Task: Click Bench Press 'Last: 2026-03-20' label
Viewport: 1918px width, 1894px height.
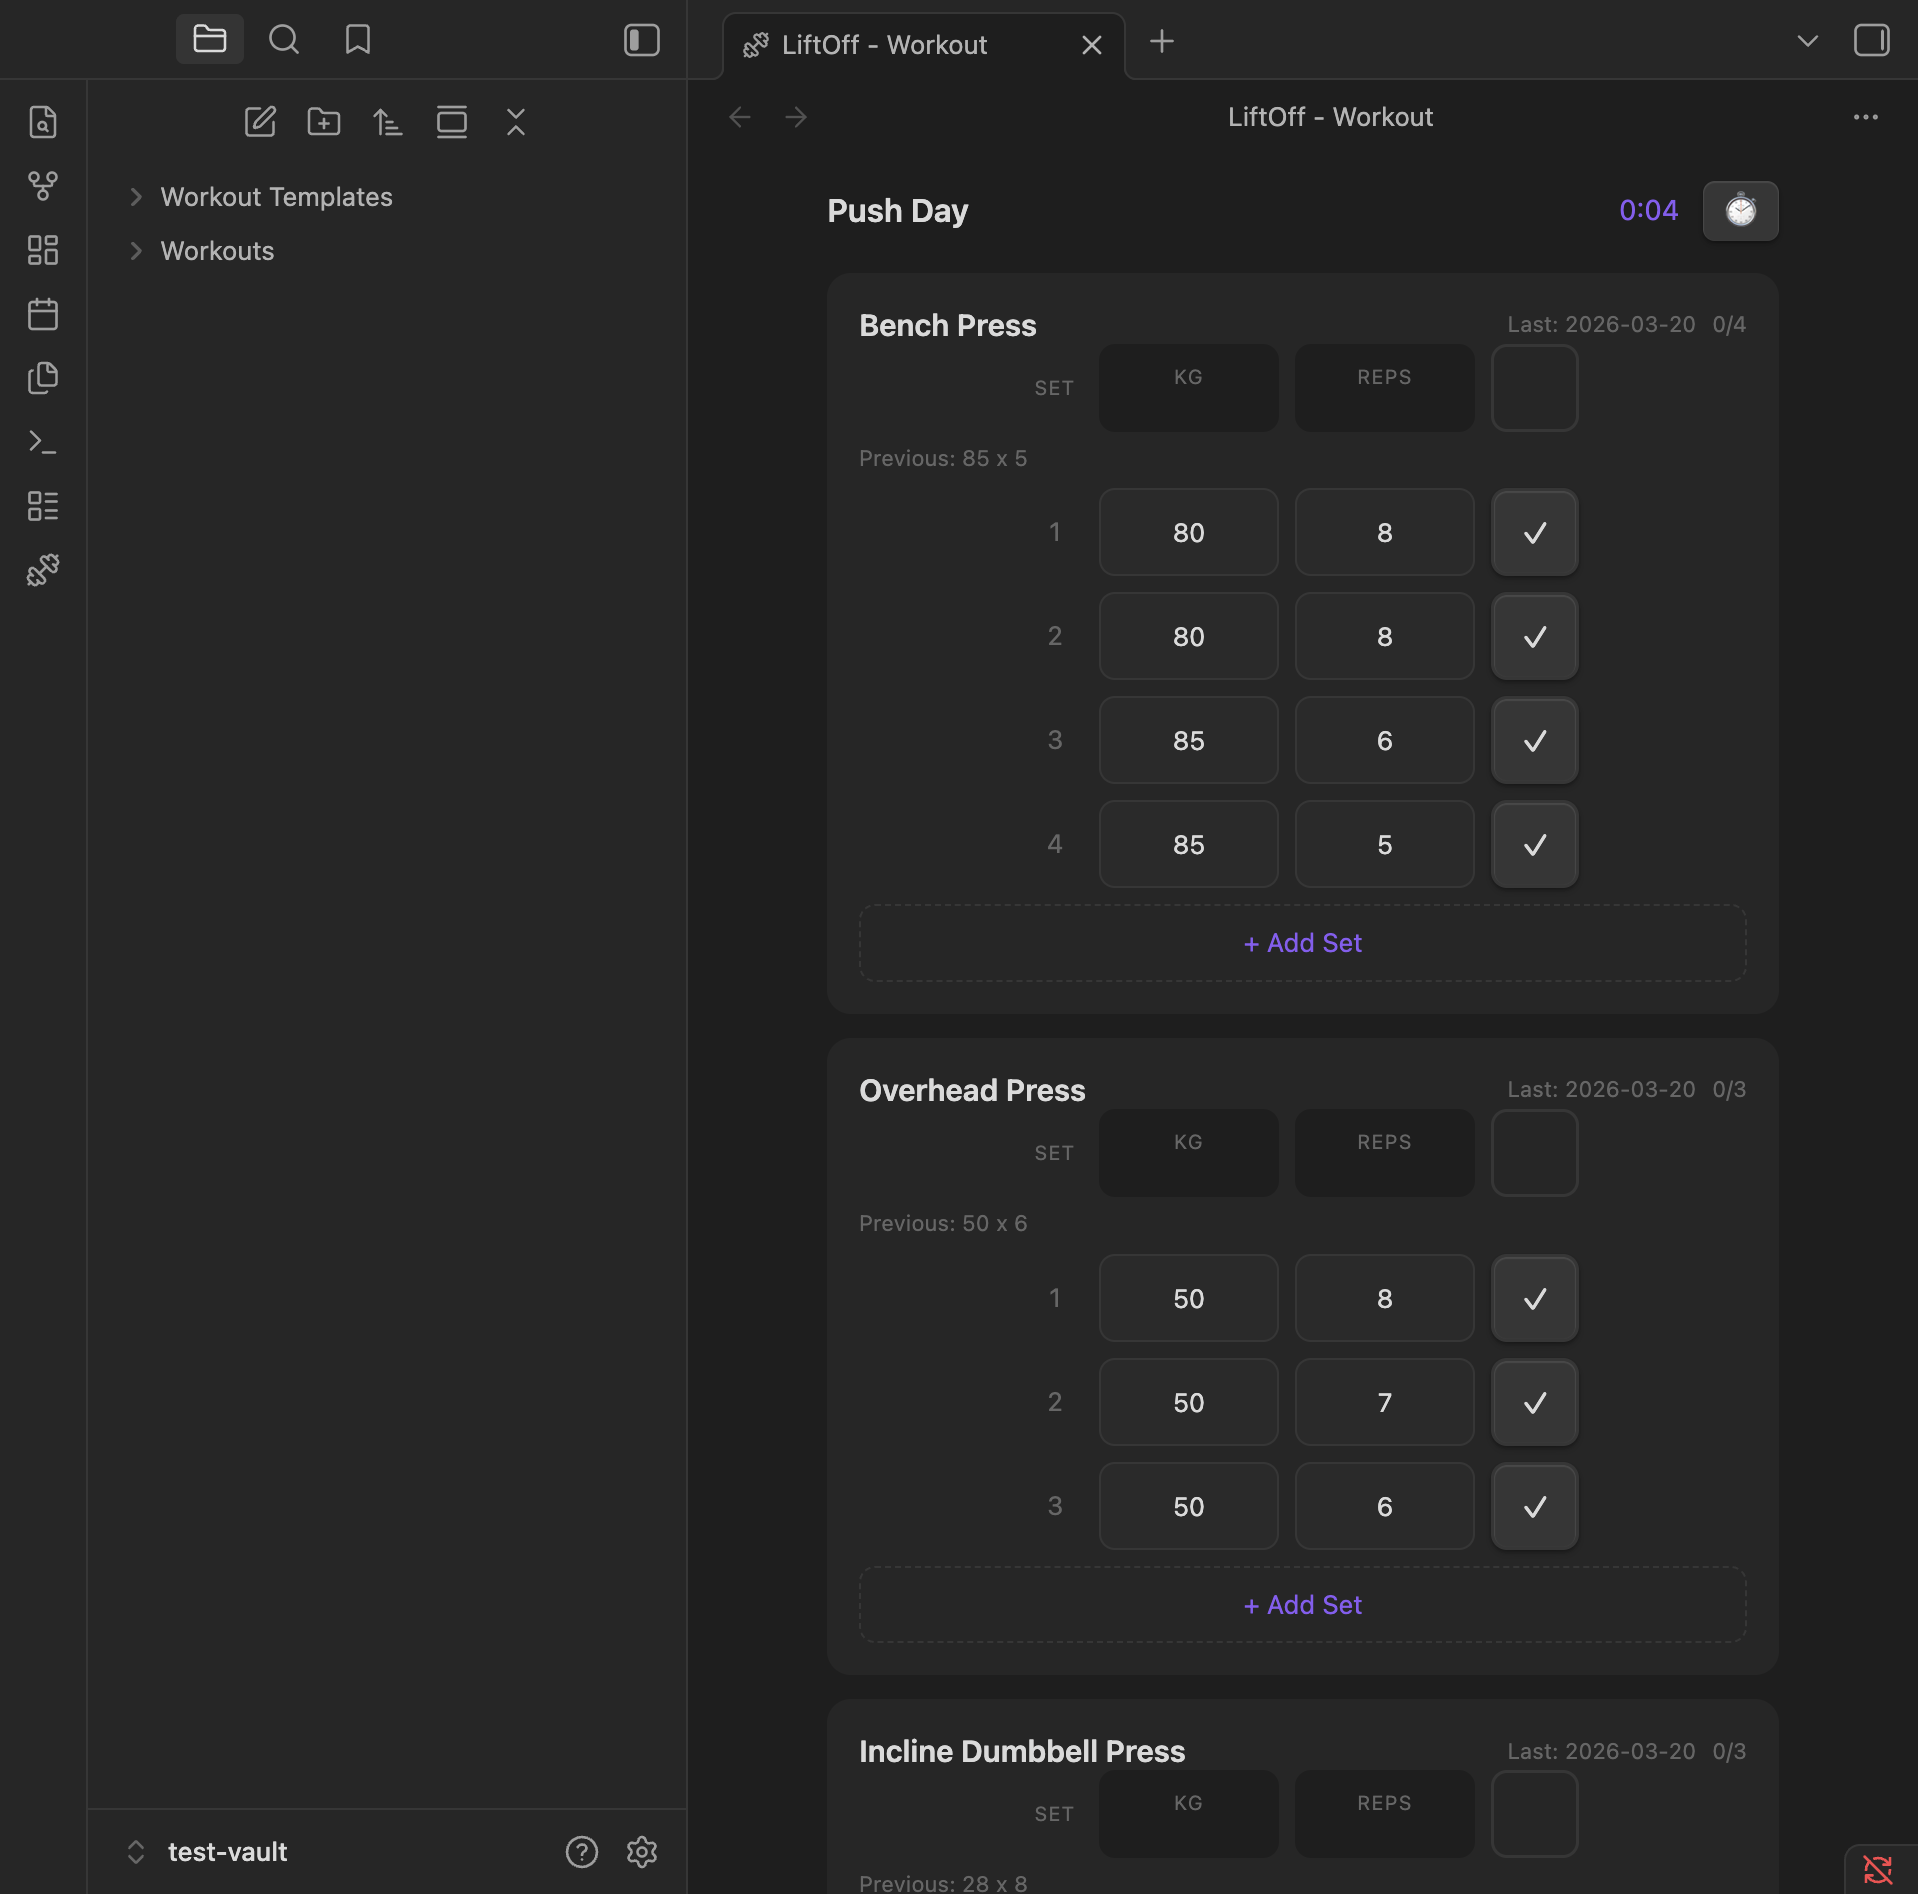Action: point(1601,325)
